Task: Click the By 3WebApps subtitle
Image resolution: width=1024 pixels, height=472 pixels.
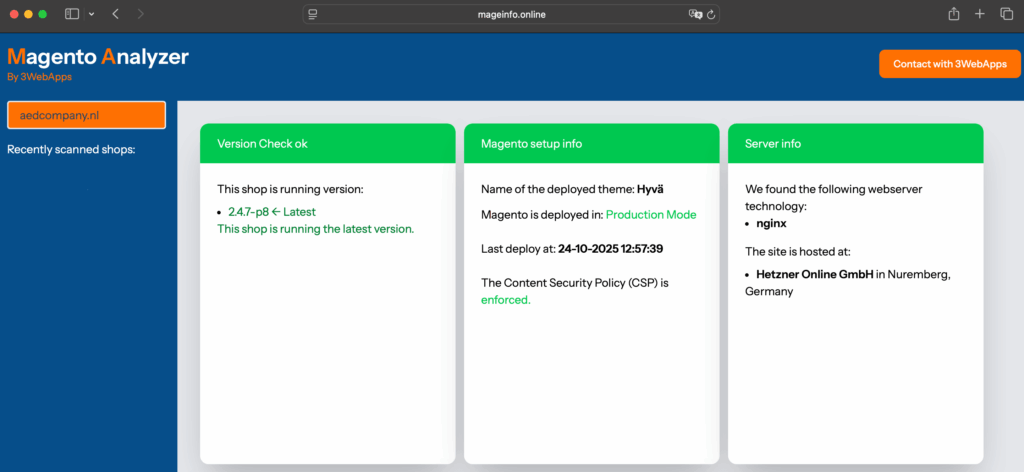Action: click(39, 77)
